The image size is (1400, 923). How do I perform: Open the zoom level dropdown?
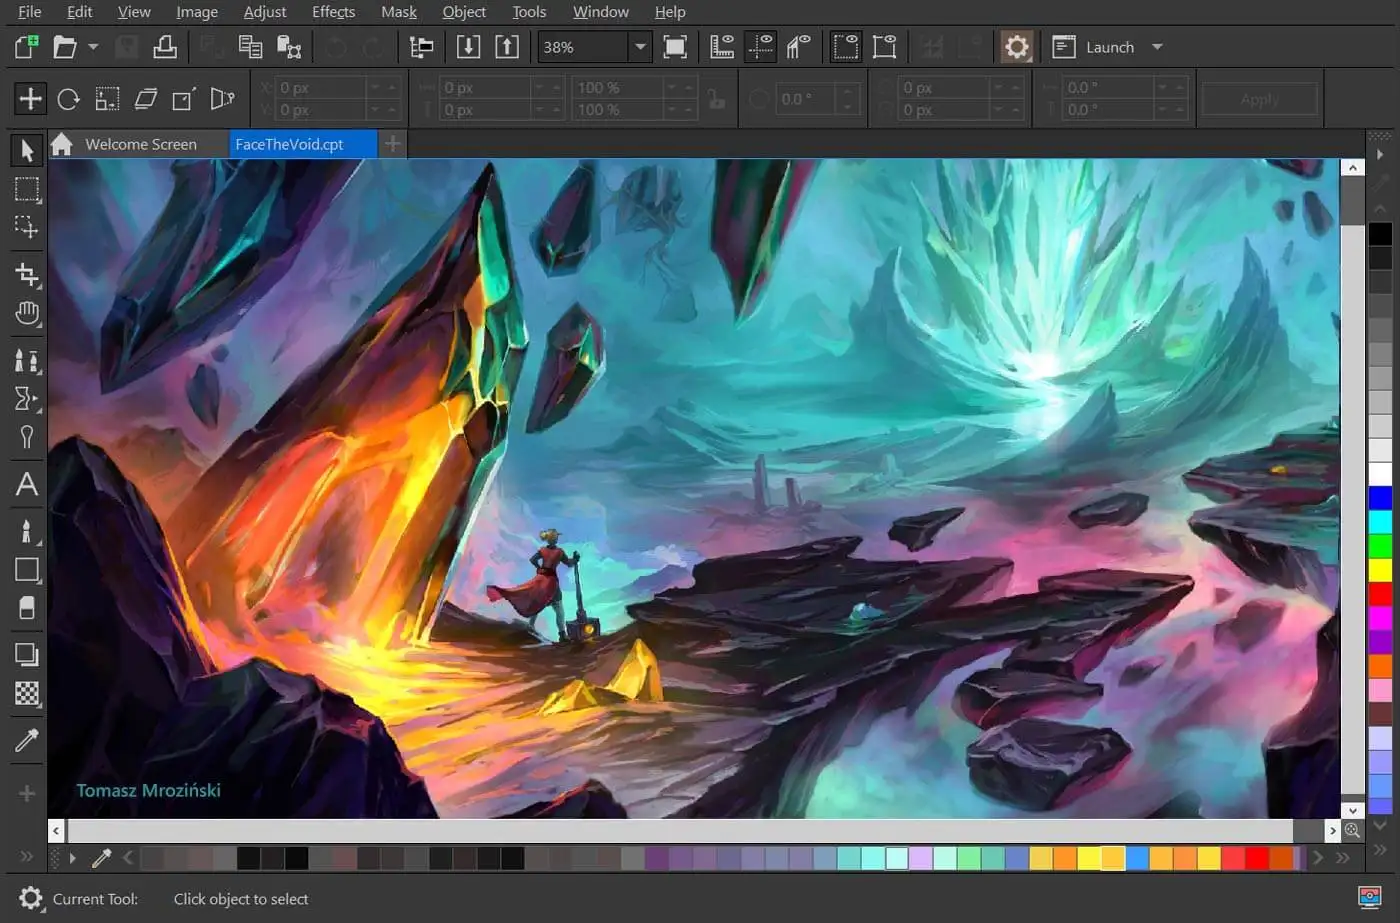(640, 47)
